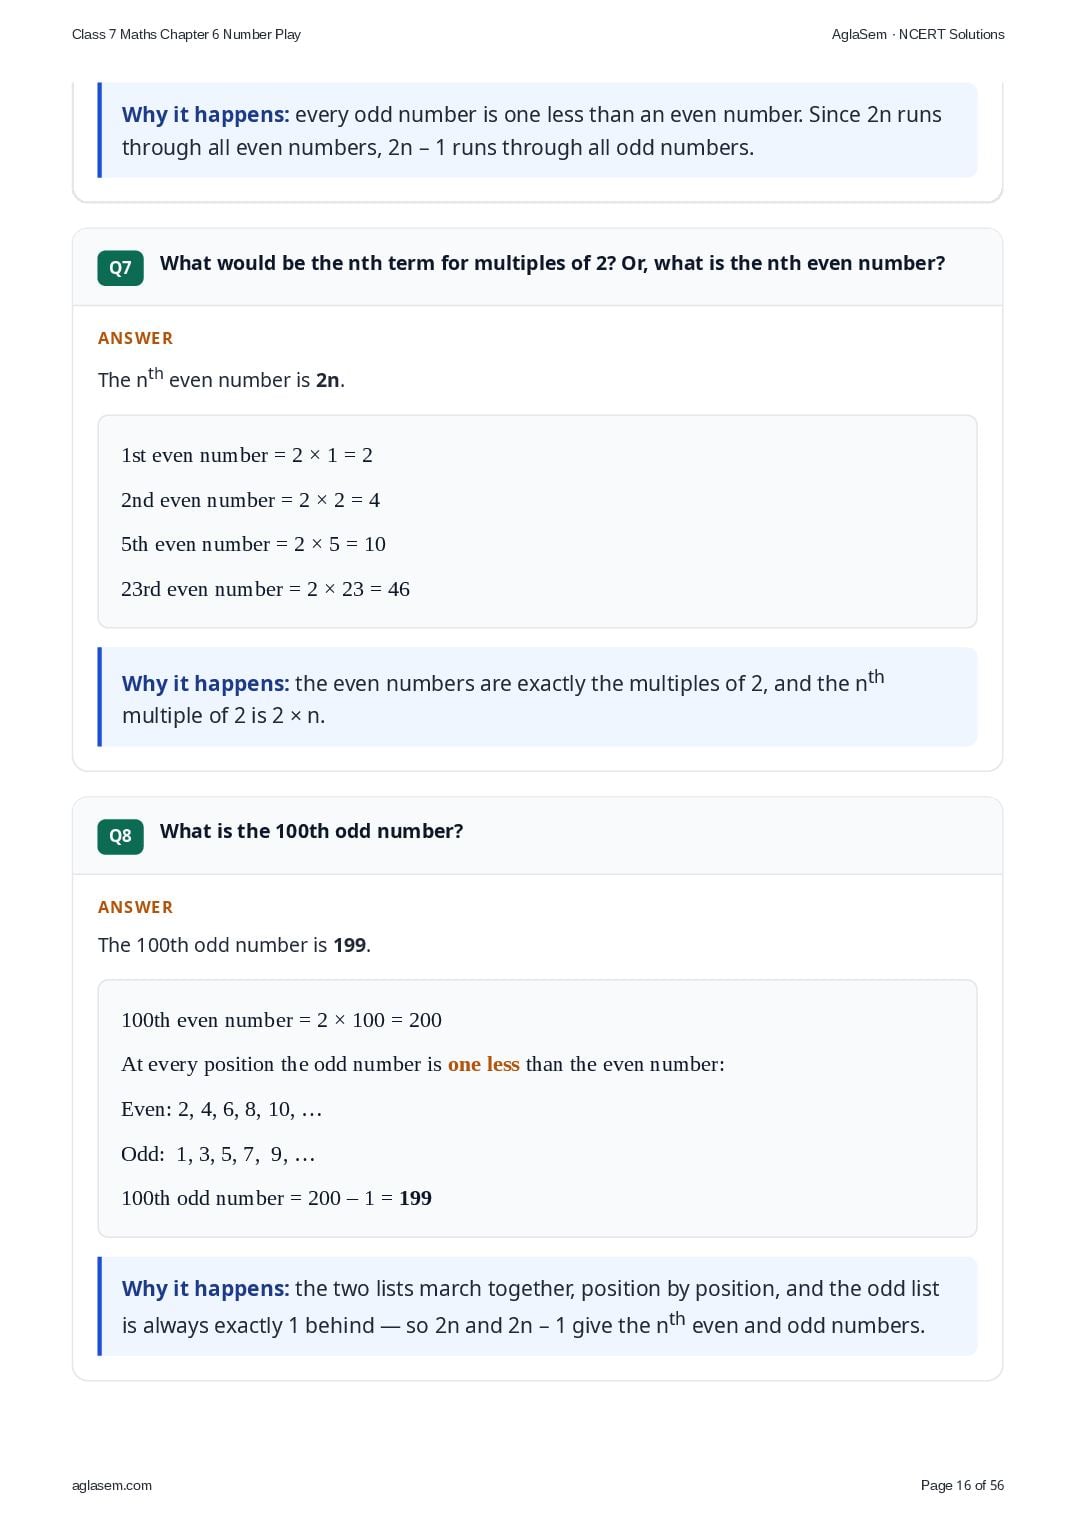The height and width of the screenshot is (1522, 1076).
Task: Click the line '100th odd number = 200 – 1 = 199'
Action: click(x=276, y=1198)
